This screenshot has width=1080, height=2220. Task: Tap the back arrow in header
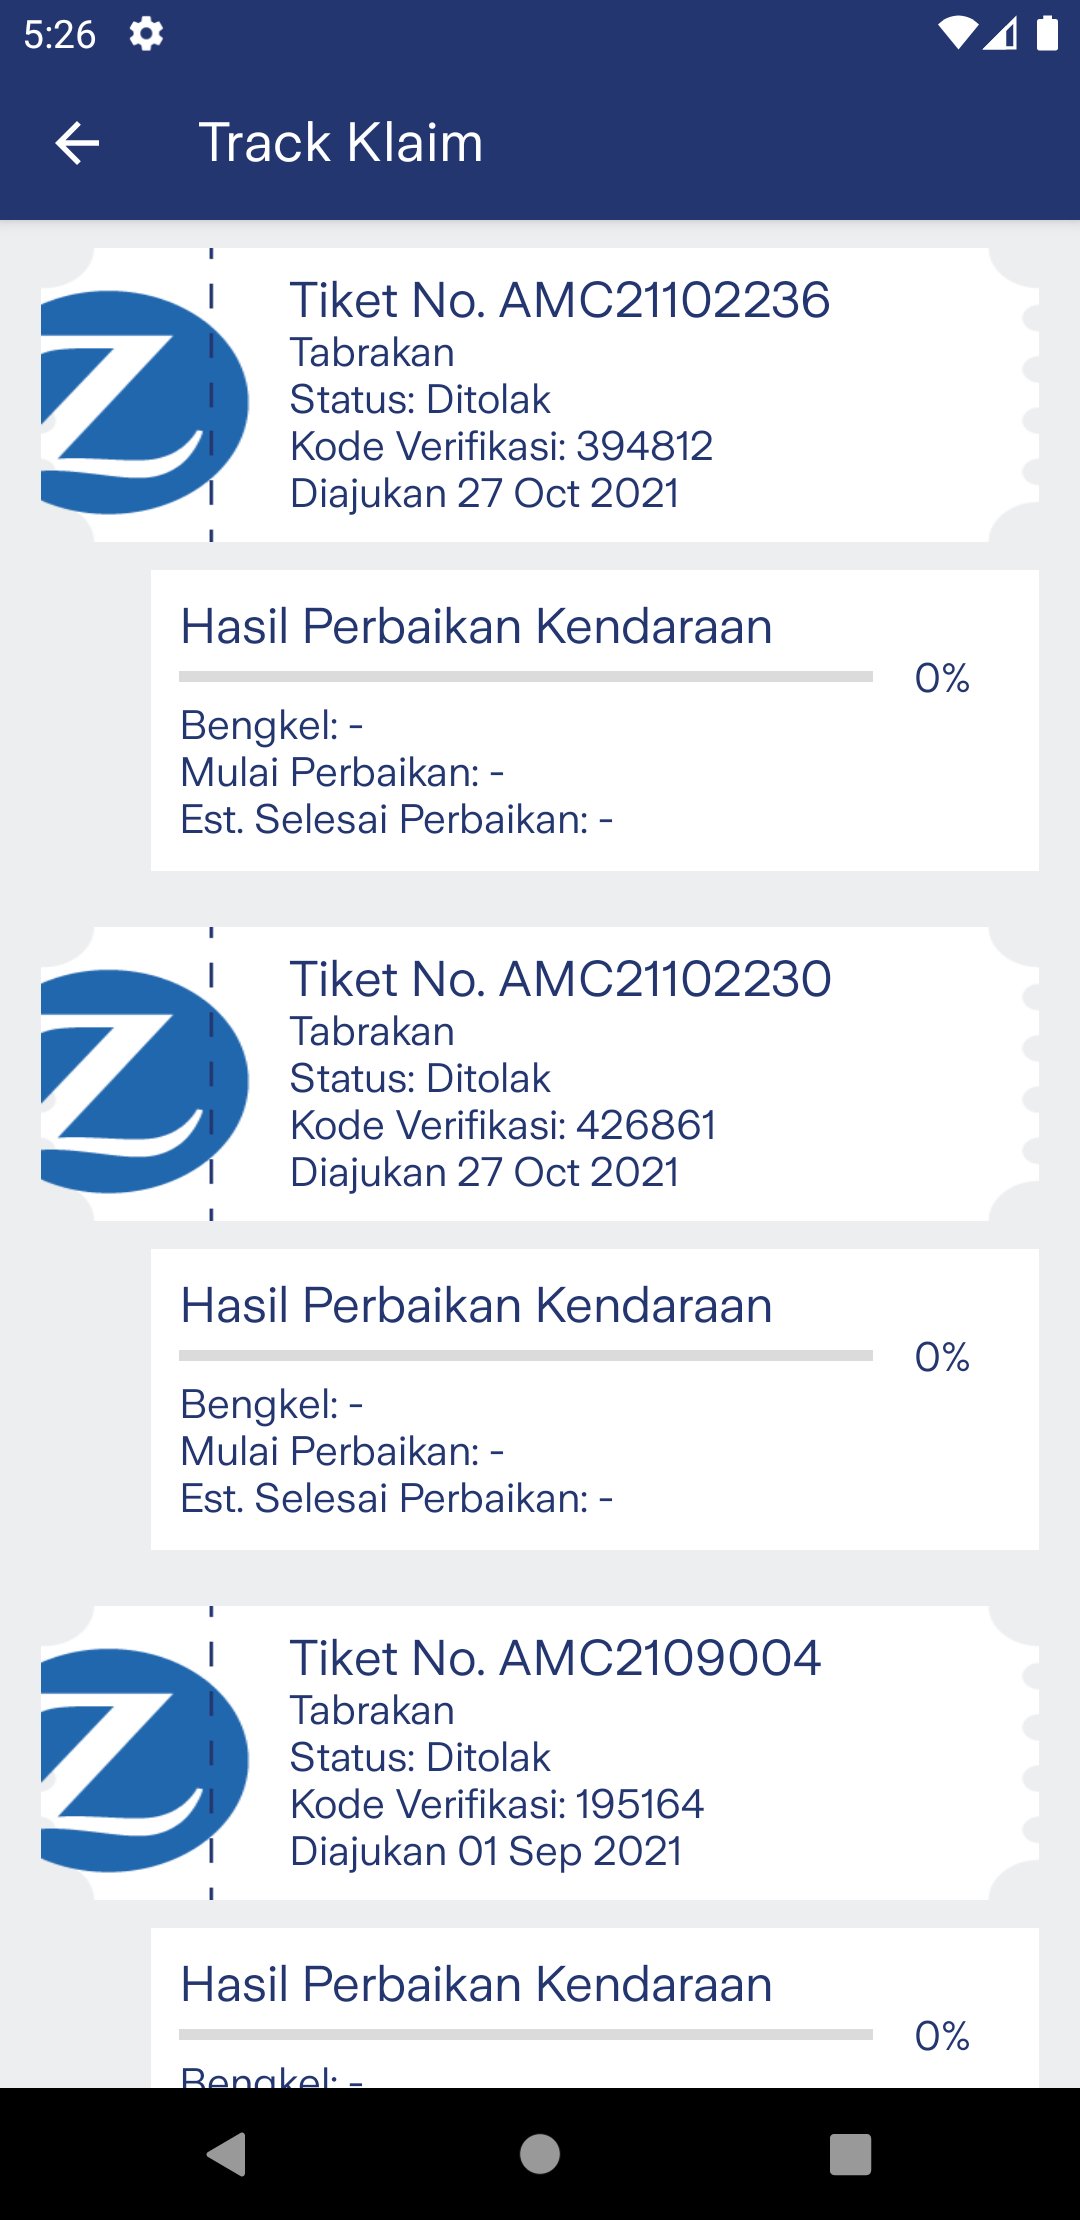(x=77, y=143)
